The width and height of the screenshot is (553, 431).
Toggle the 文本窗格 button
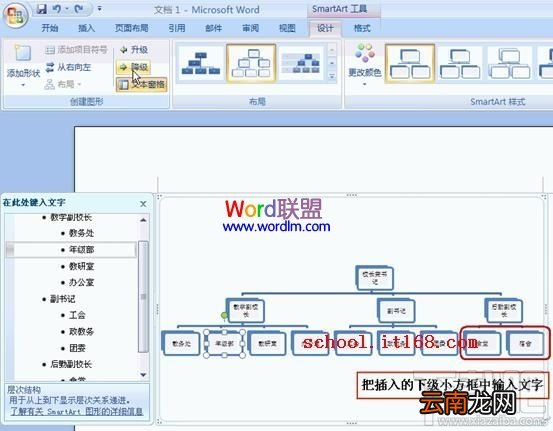(141, 85)
